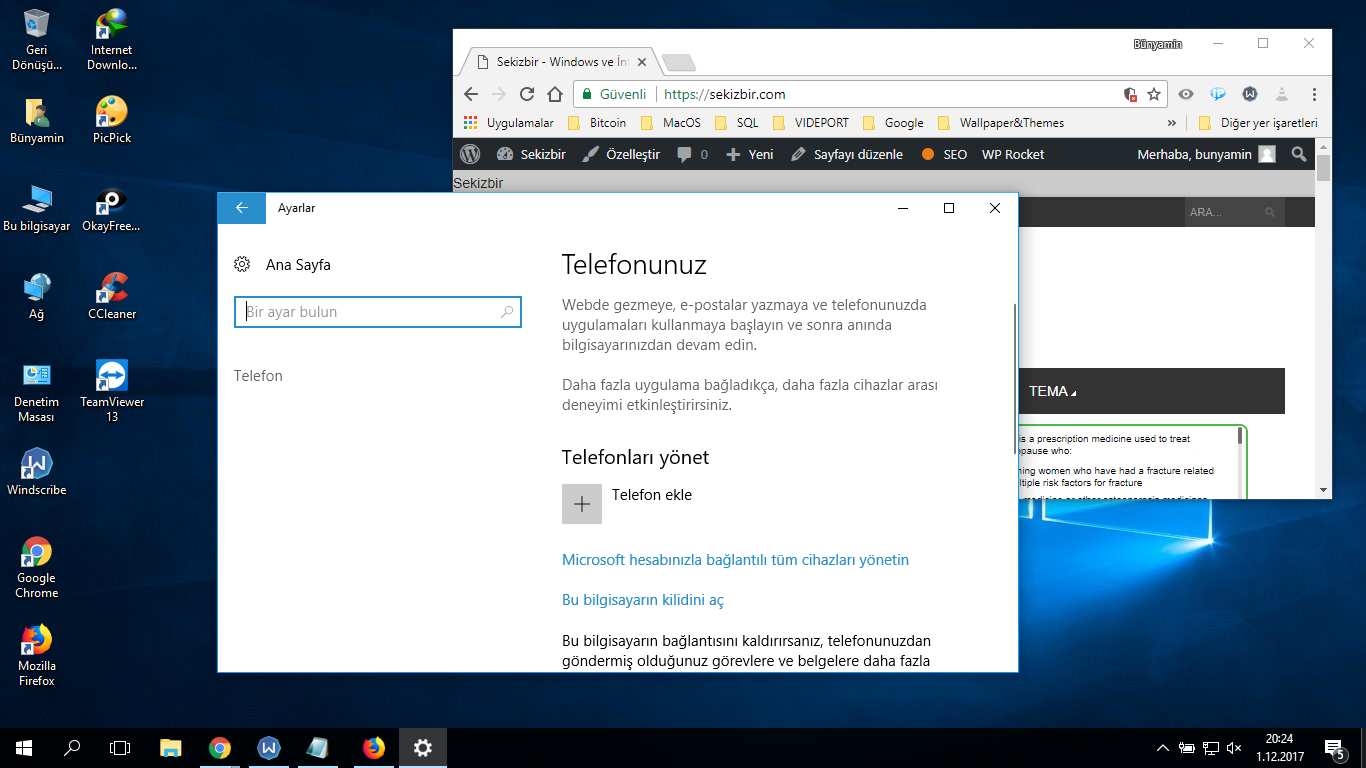The height and width of the screenshot is (768, 1366).
Task: Launch TeamViewer 13 desktop shortcut
Action: 112,392
